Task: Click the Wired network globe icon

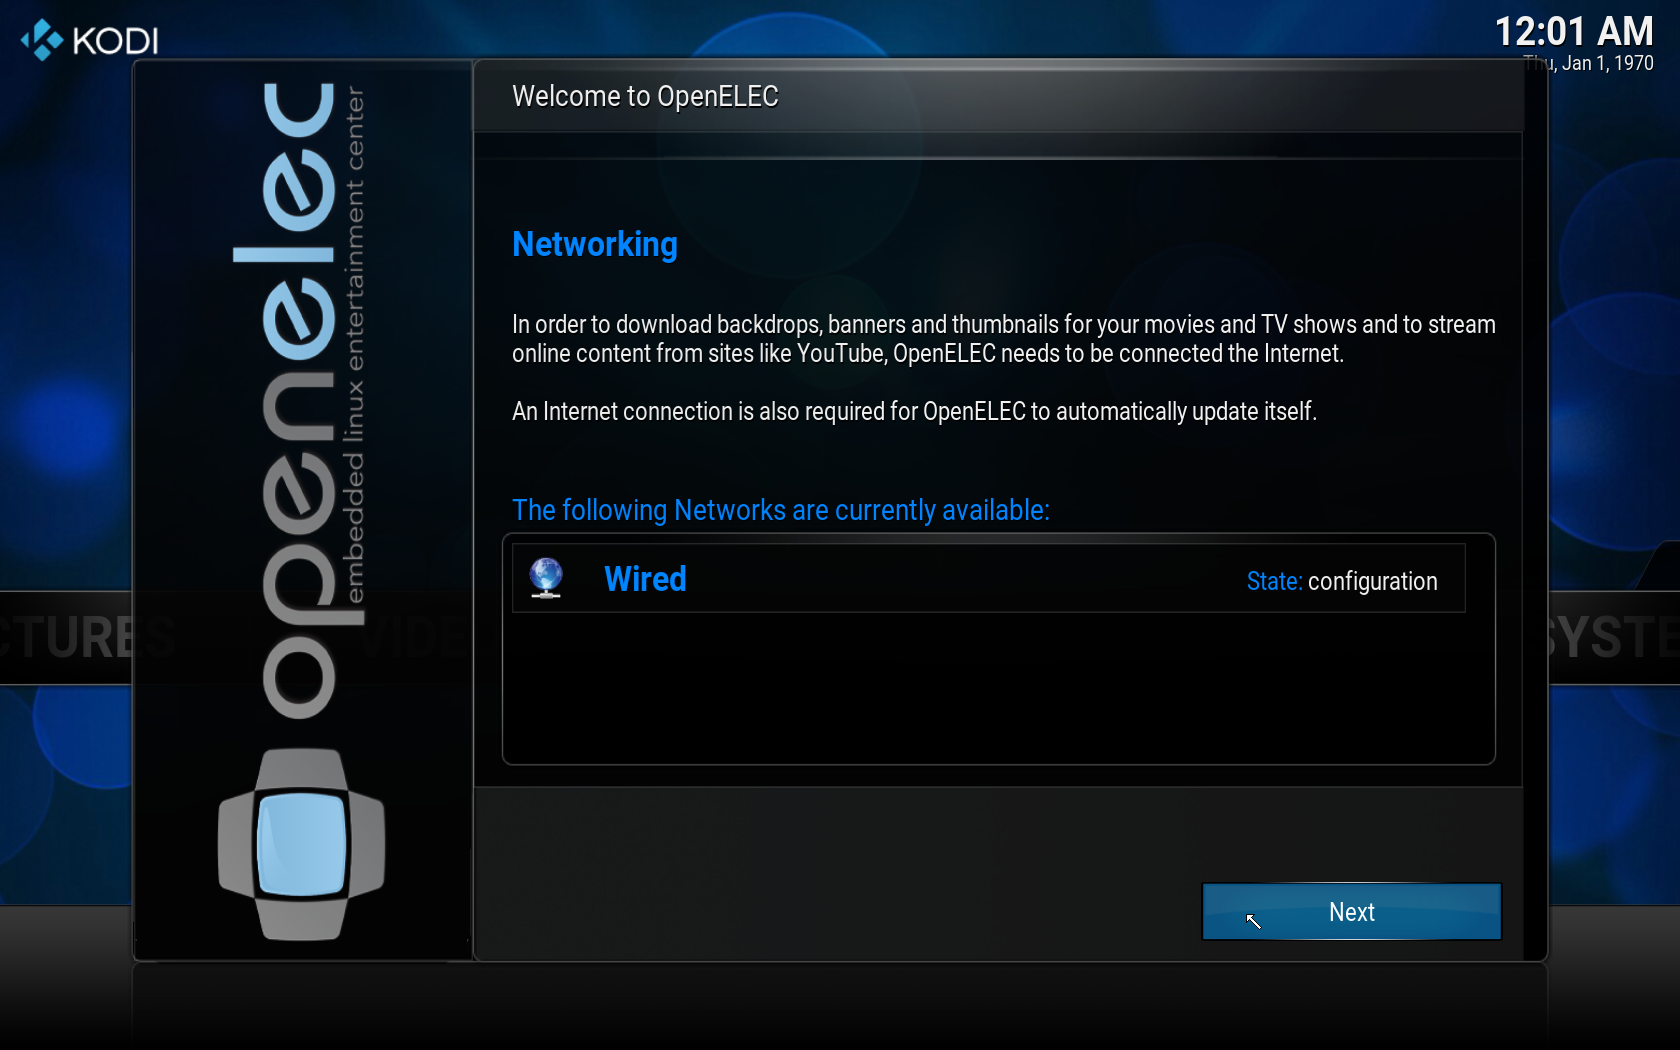Action: (x=546, y=578)
